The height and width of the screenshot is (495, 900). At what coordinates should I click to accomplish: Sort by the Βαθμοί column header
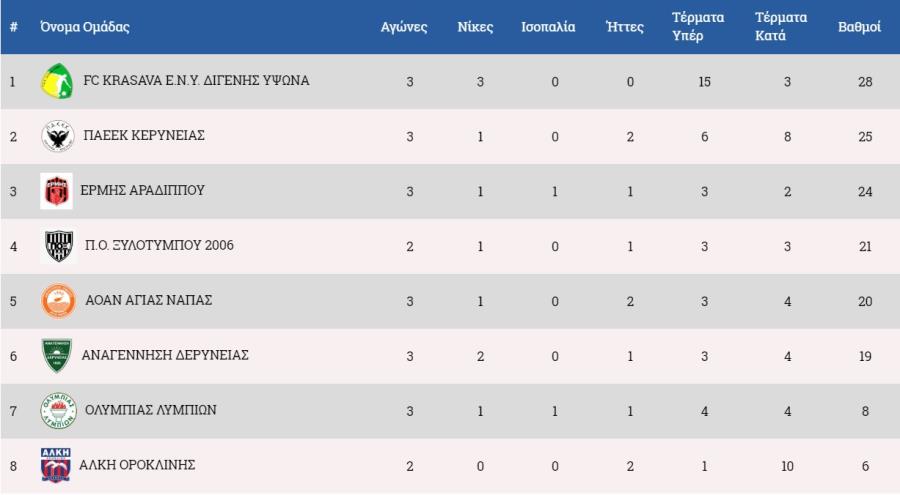click(858, 27)
